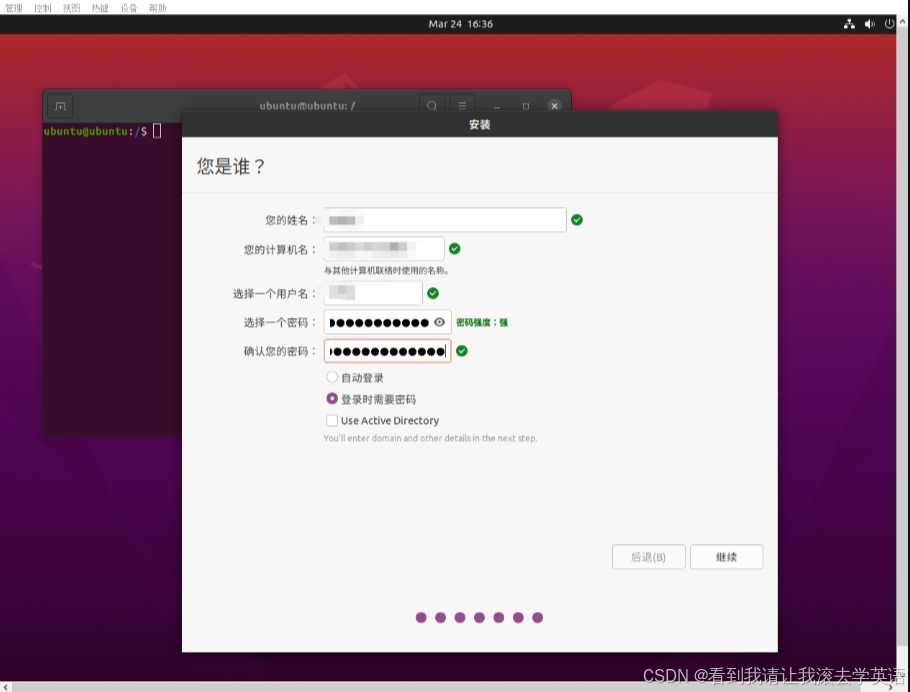This screenshot has height=692, width=910.
Task: Click the volume icon in the top bar
Action: tap(868, 23)
